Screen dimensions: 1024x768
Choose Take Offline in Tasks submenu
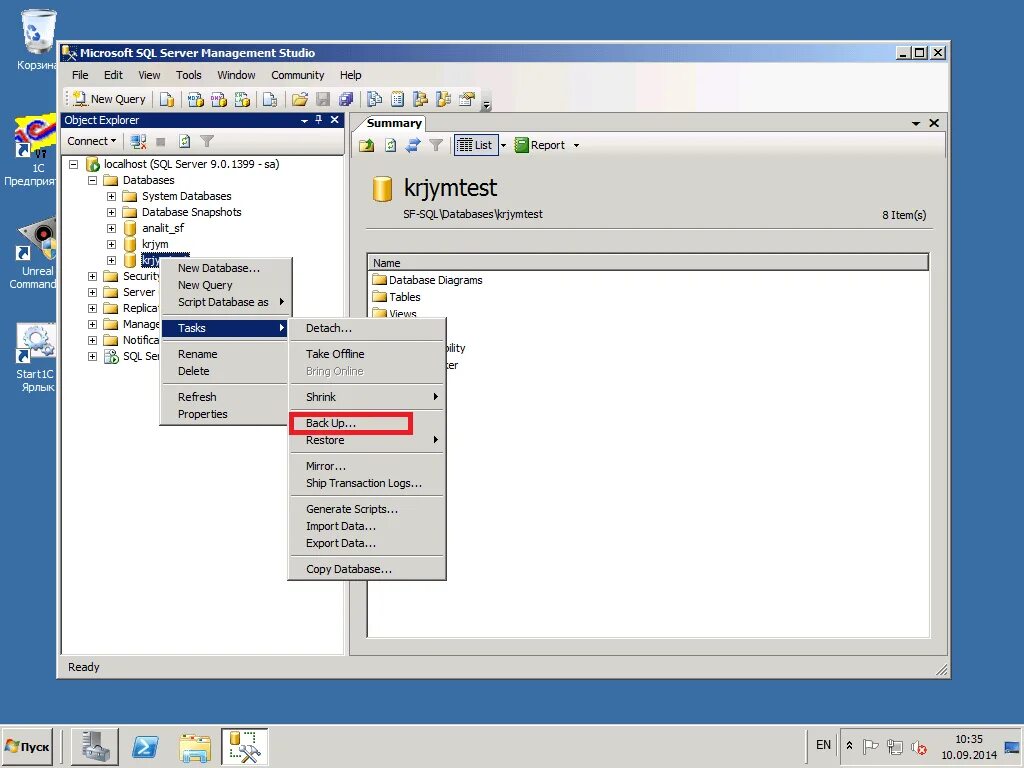click(368, 354)
